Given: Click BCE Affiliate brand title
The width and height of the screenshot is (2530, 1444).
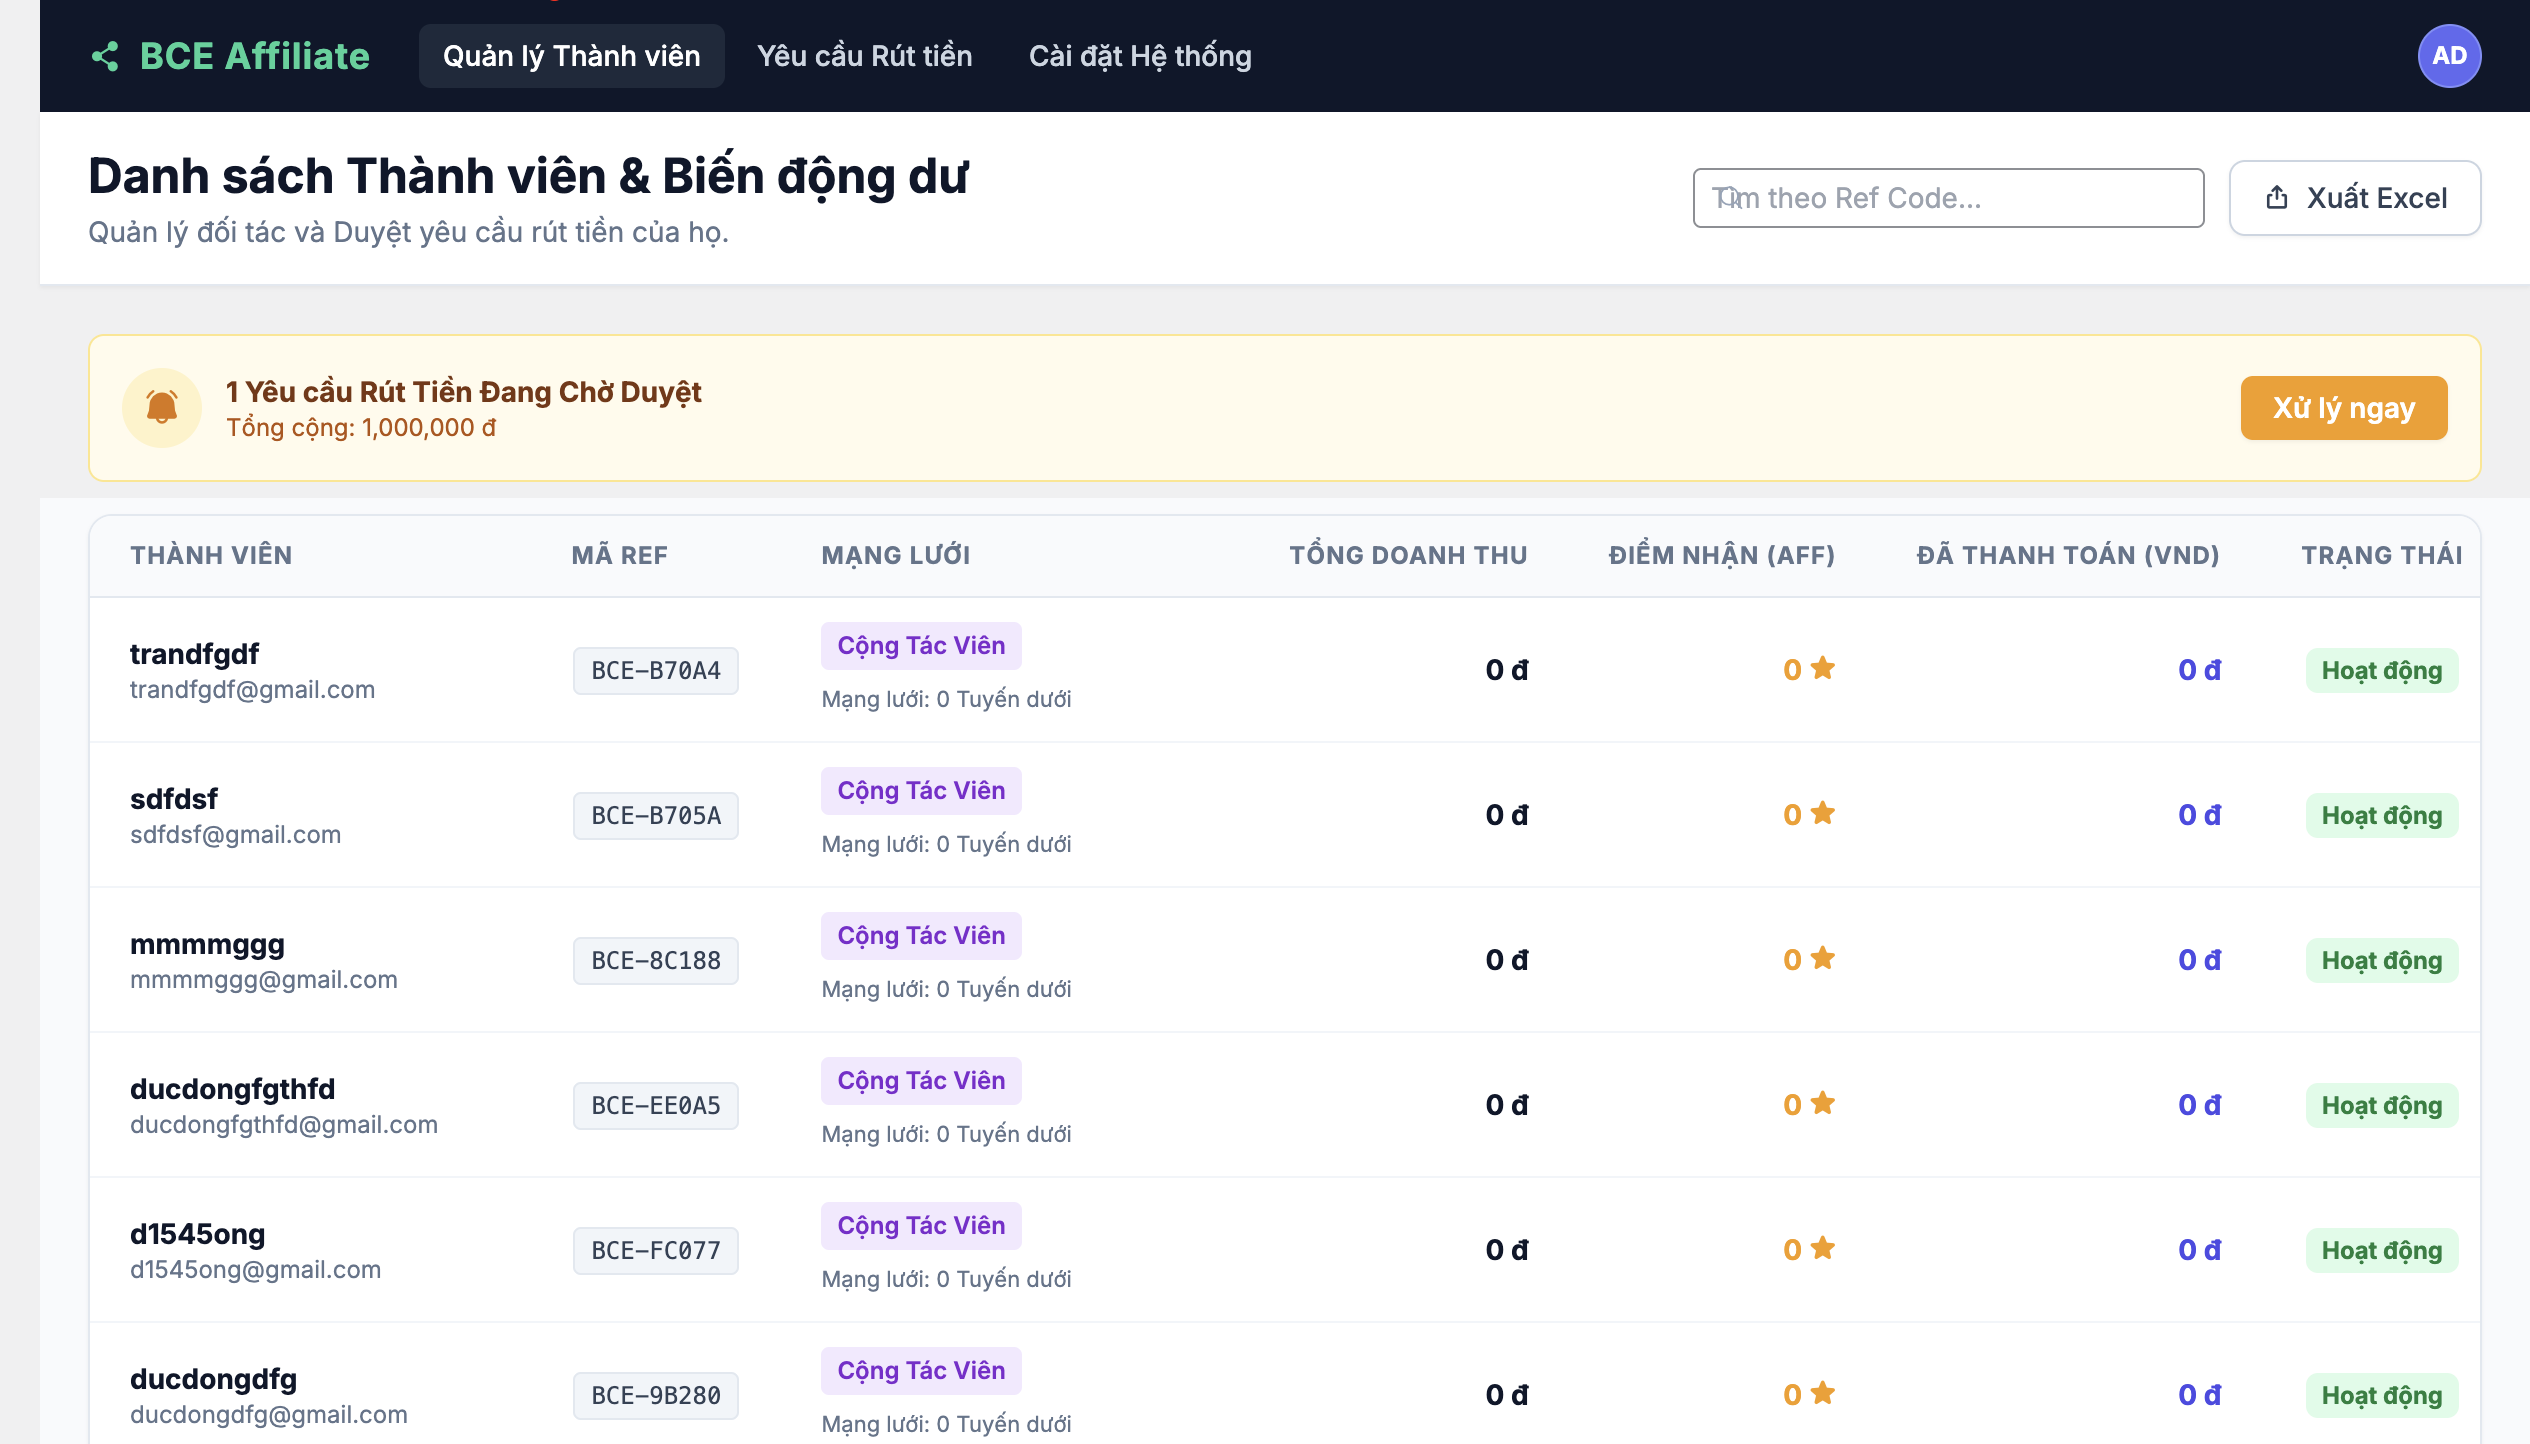Looking at the screenshot, I should 255,56.
